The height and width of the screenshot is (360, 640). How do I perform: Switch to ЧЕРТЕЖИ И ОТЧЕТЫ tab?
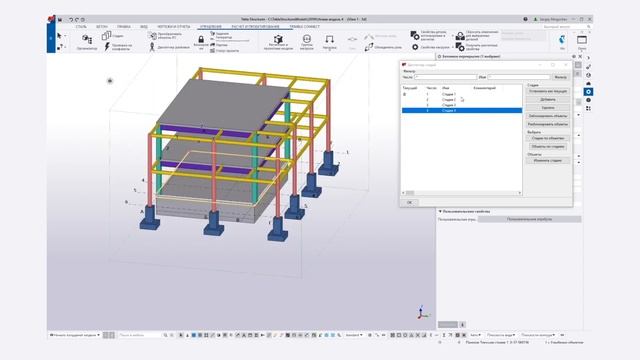click(x=174, y=27)
